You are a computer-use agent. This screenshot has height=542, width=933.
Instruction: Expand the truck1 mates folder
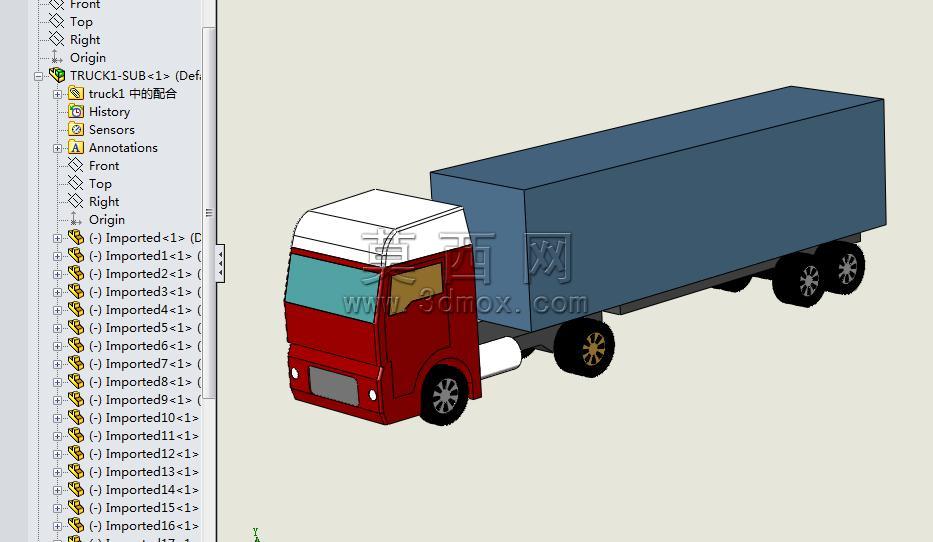point(57,94)
